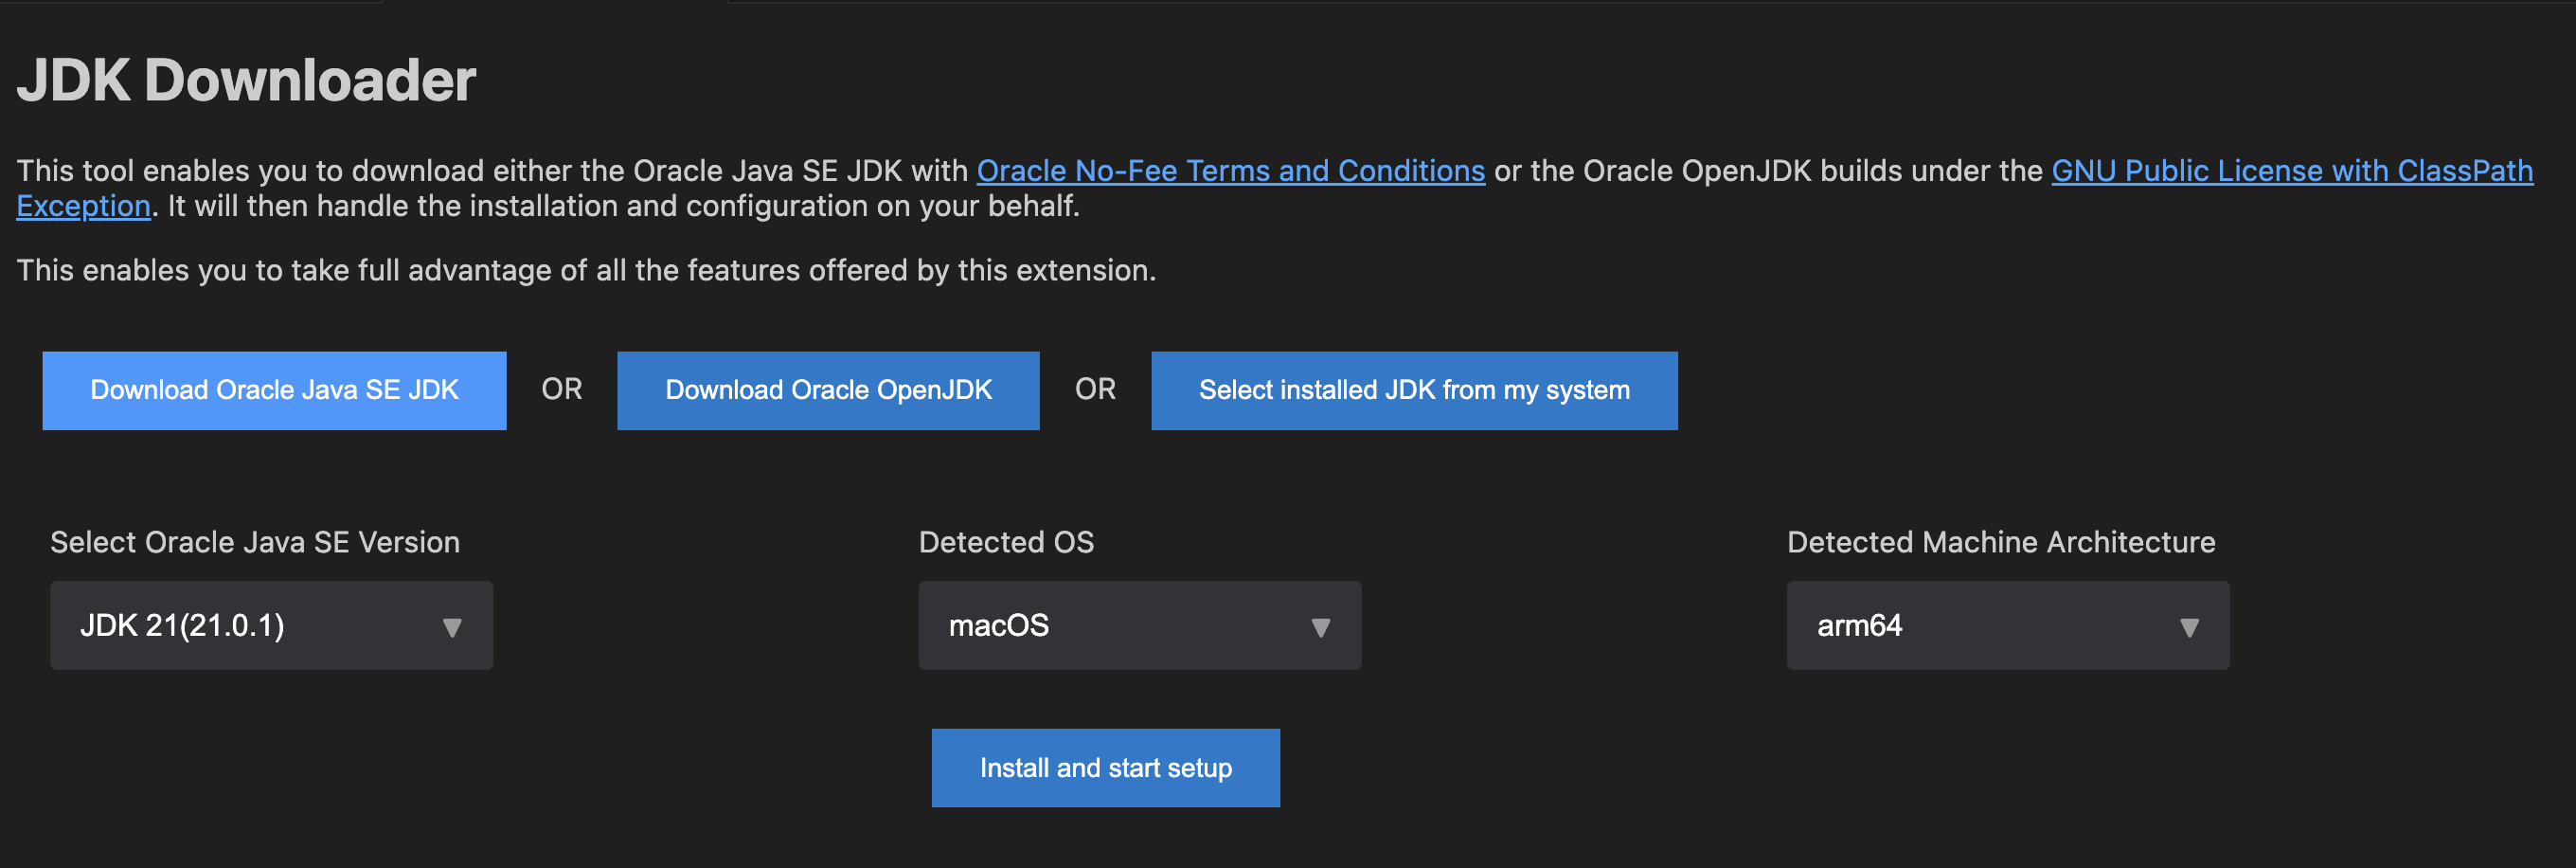This screenshot has height=868, width=2576.
Task: Open GNU Public License with ClassPath Exception link
Action: pyautogui.click(x=2292, y=171)
